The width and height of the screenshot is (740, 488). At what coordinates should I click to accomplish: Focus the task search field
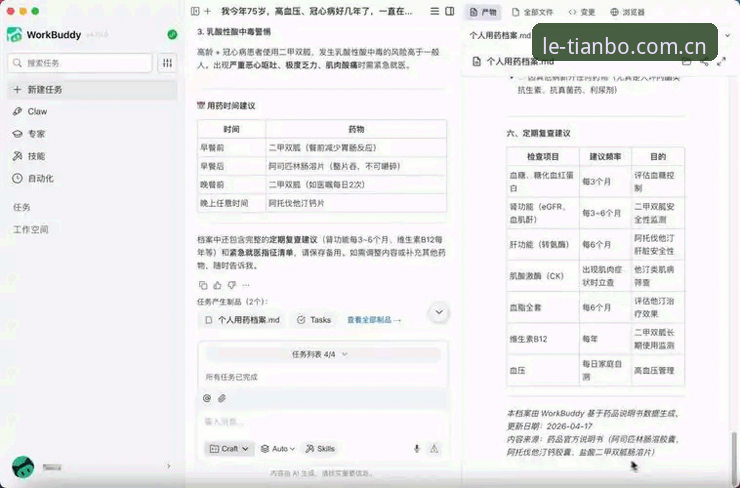click(80, 63)
